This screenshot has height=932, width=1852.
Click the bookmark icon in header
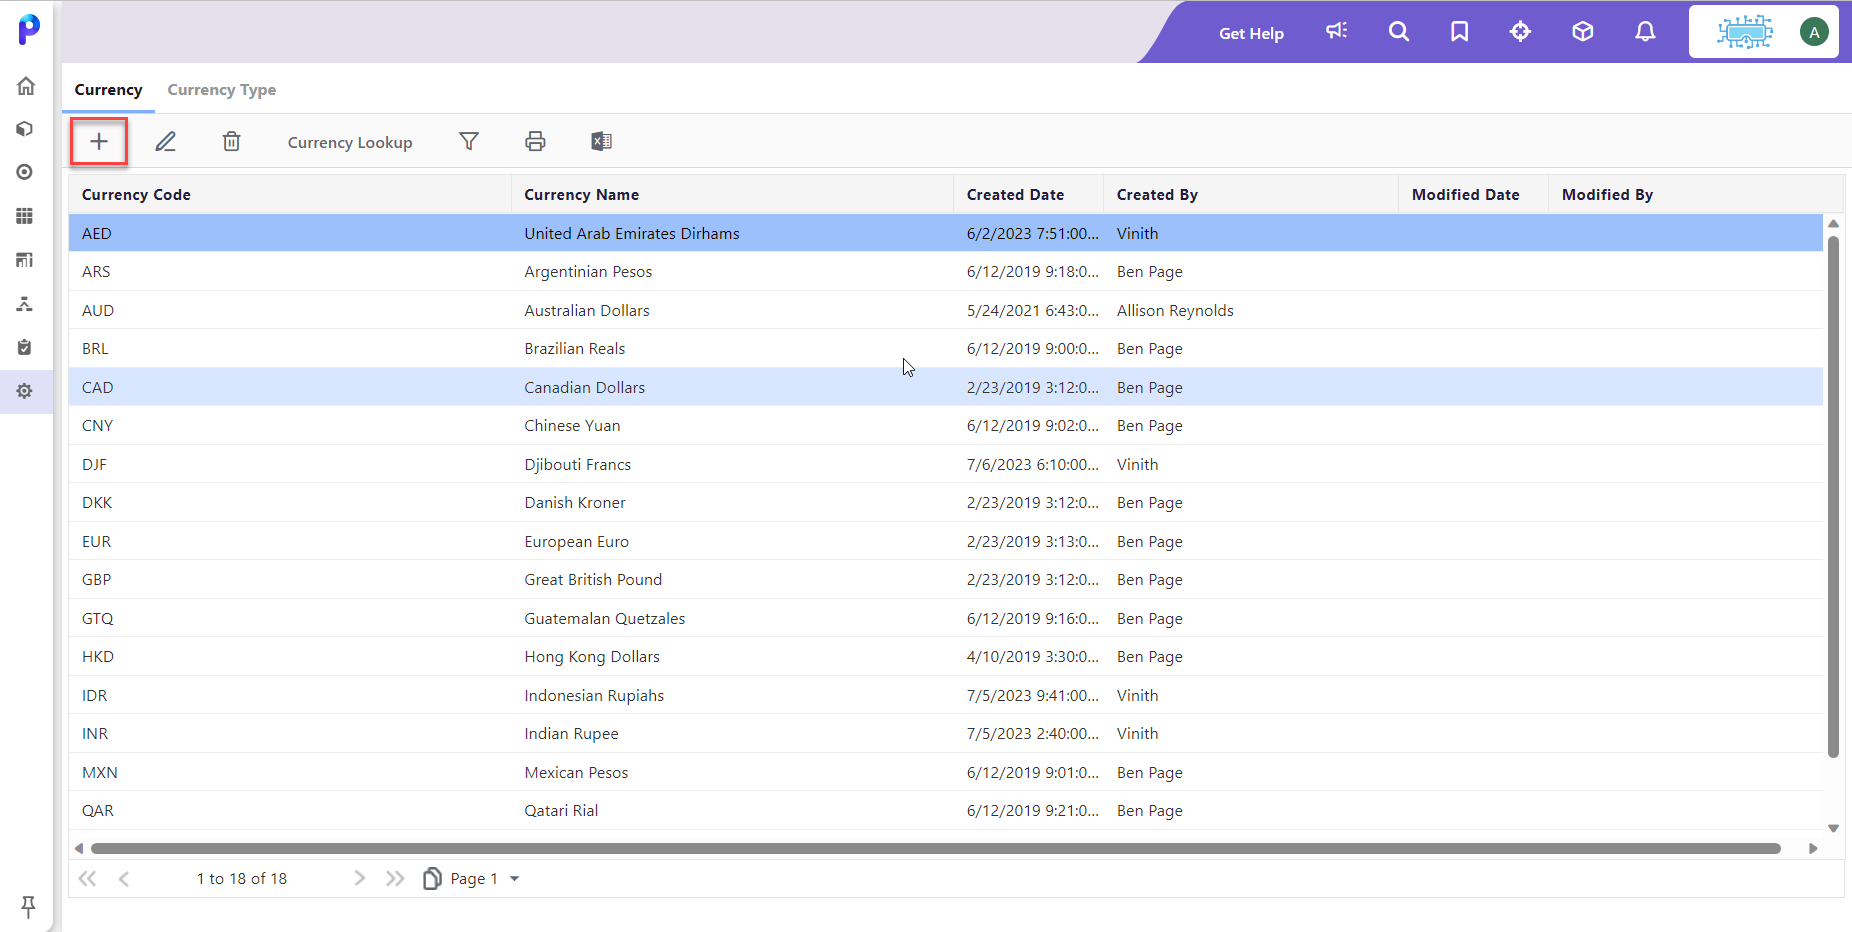1460,32
